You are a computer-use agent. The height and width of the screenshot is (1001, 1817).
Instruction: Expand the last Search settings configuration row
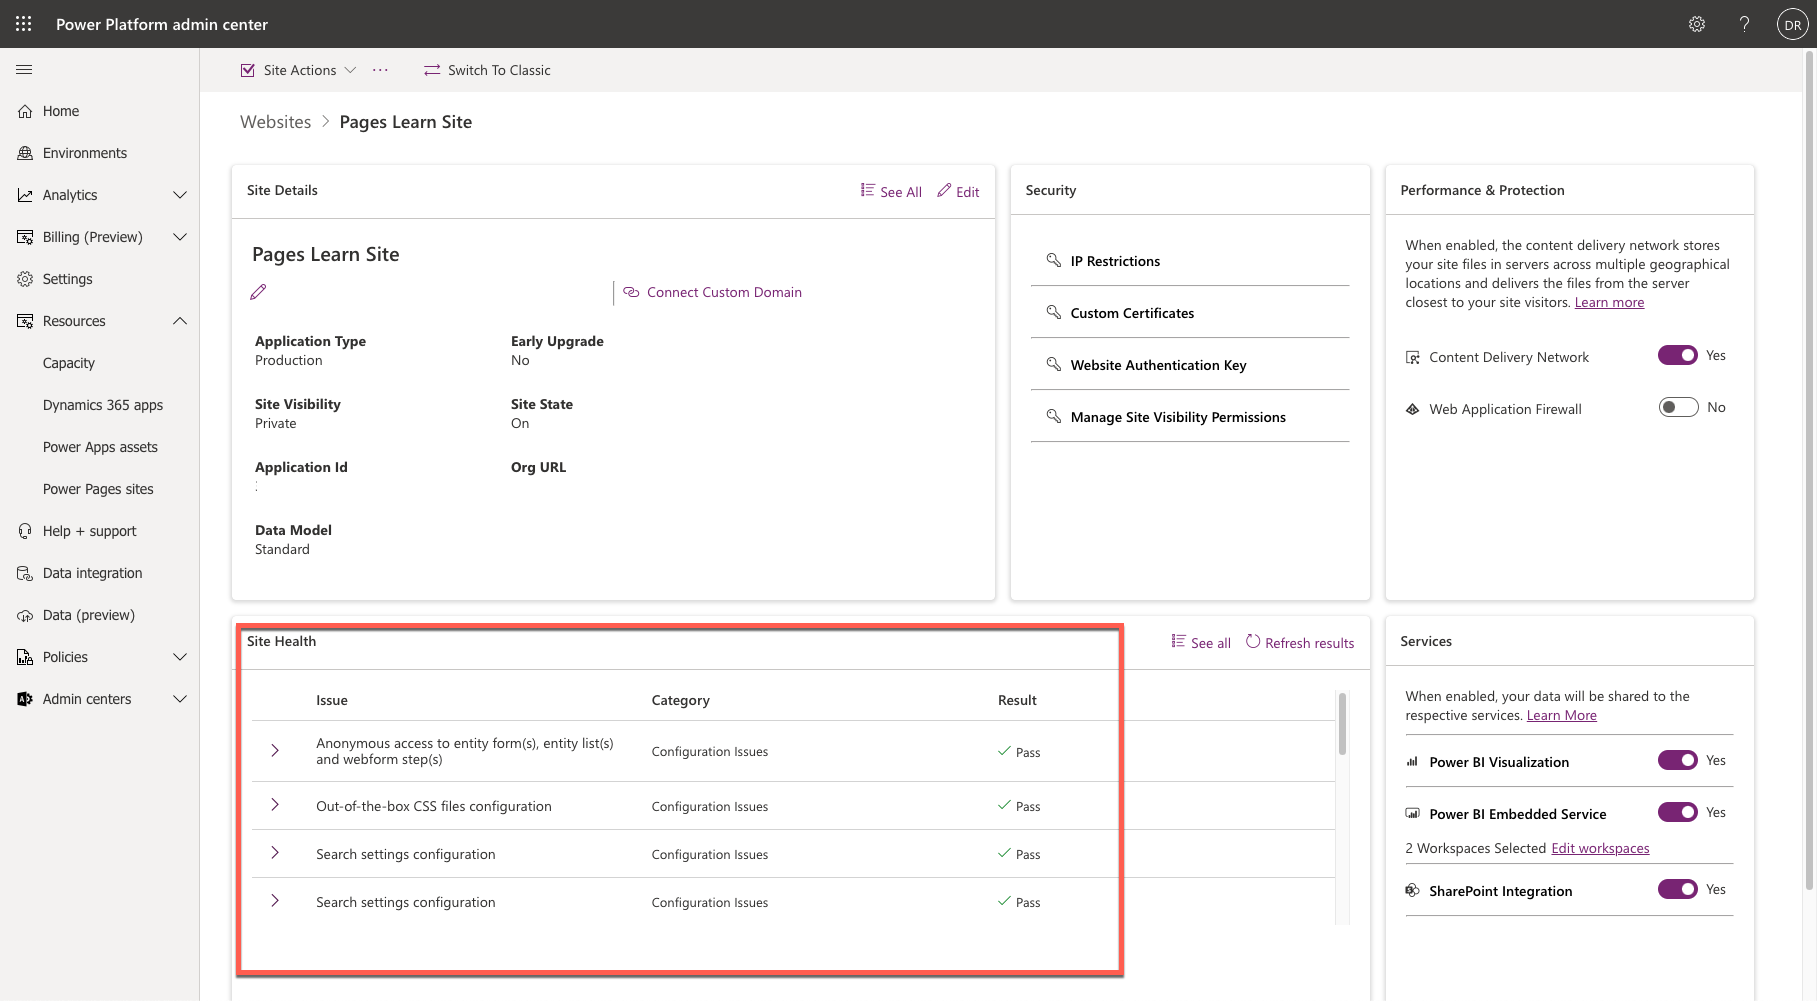click(x=275, y=901)
